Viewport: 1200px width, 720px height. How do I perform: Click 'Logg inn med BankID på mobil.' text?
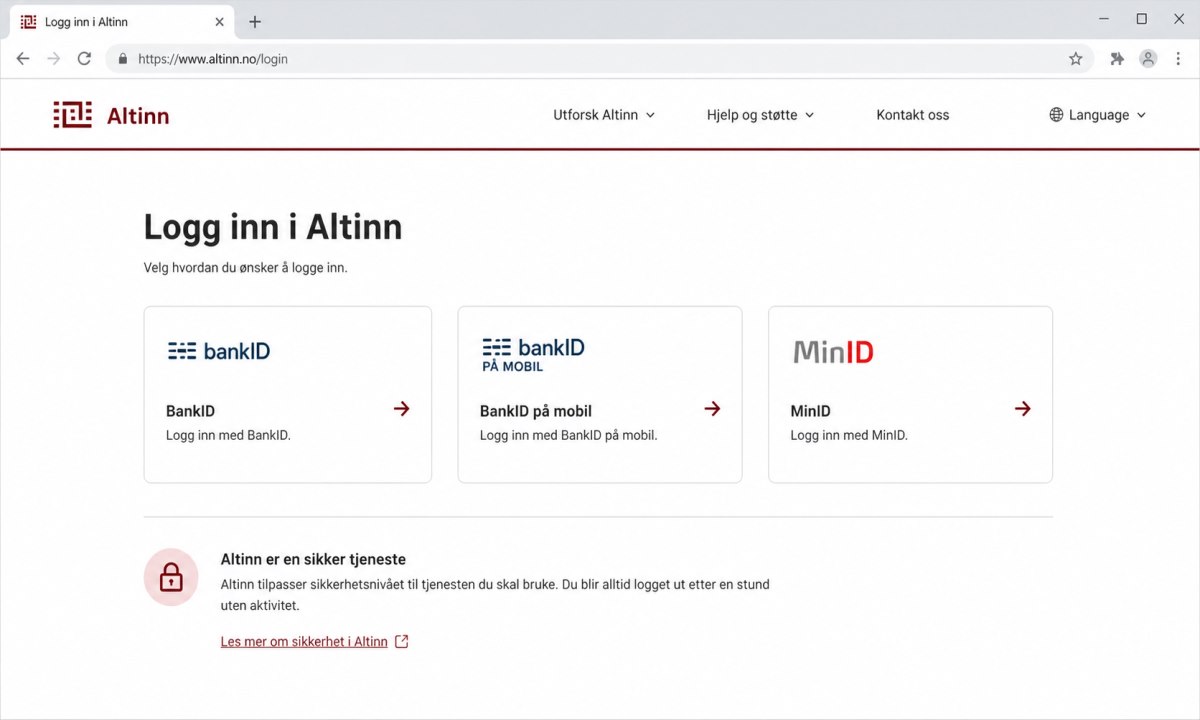pos(568,435)
